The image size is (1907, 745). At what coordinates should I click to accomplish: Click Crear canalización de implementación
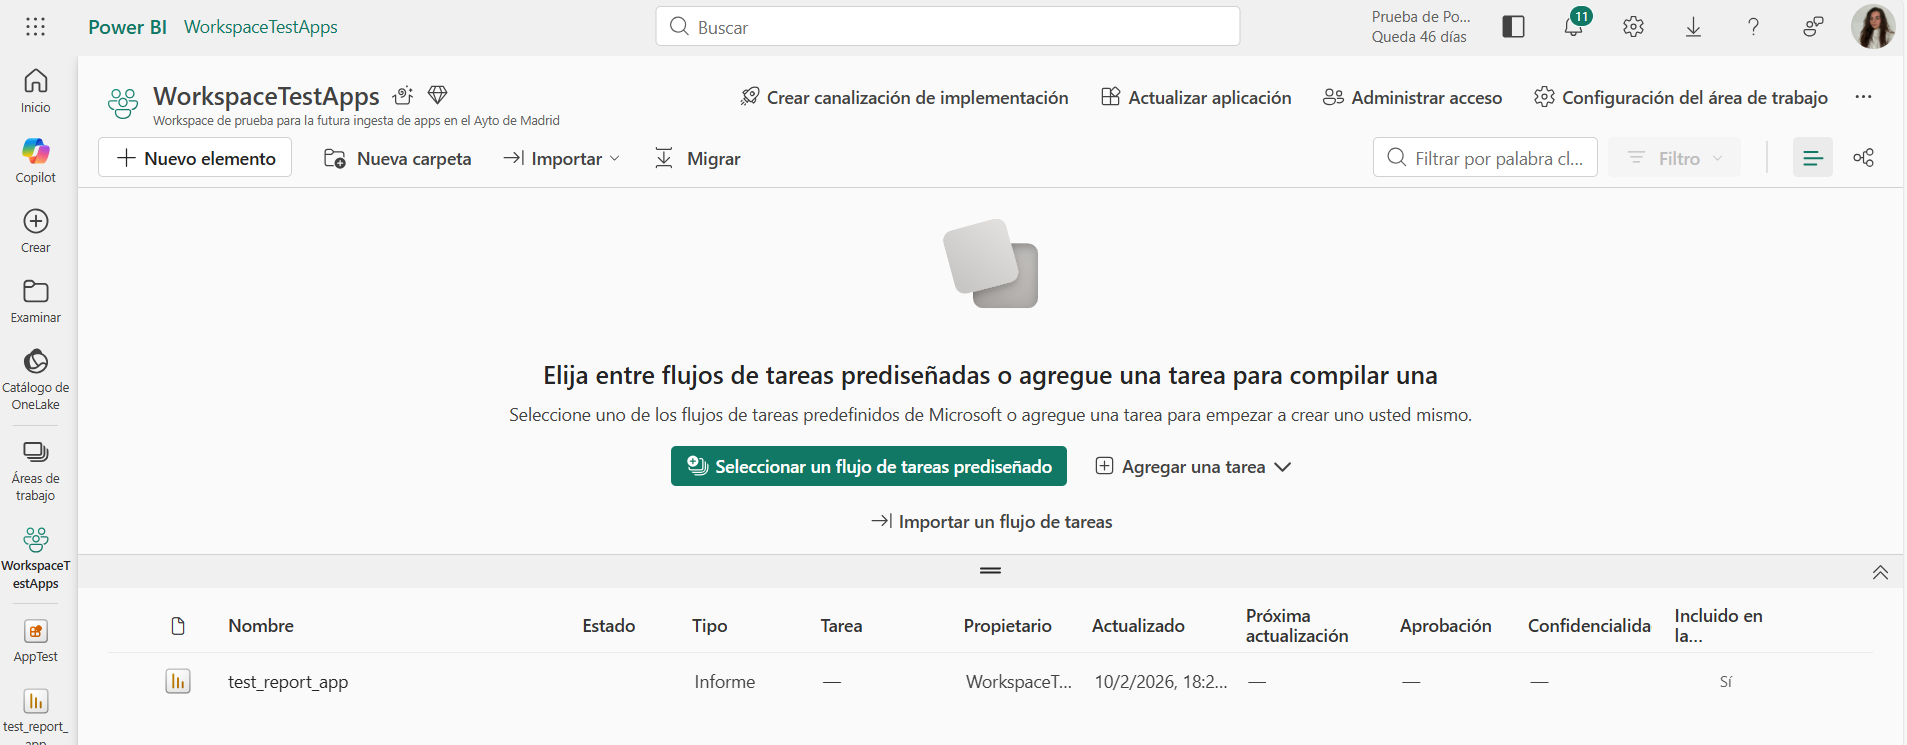click(x=904, y=97)
